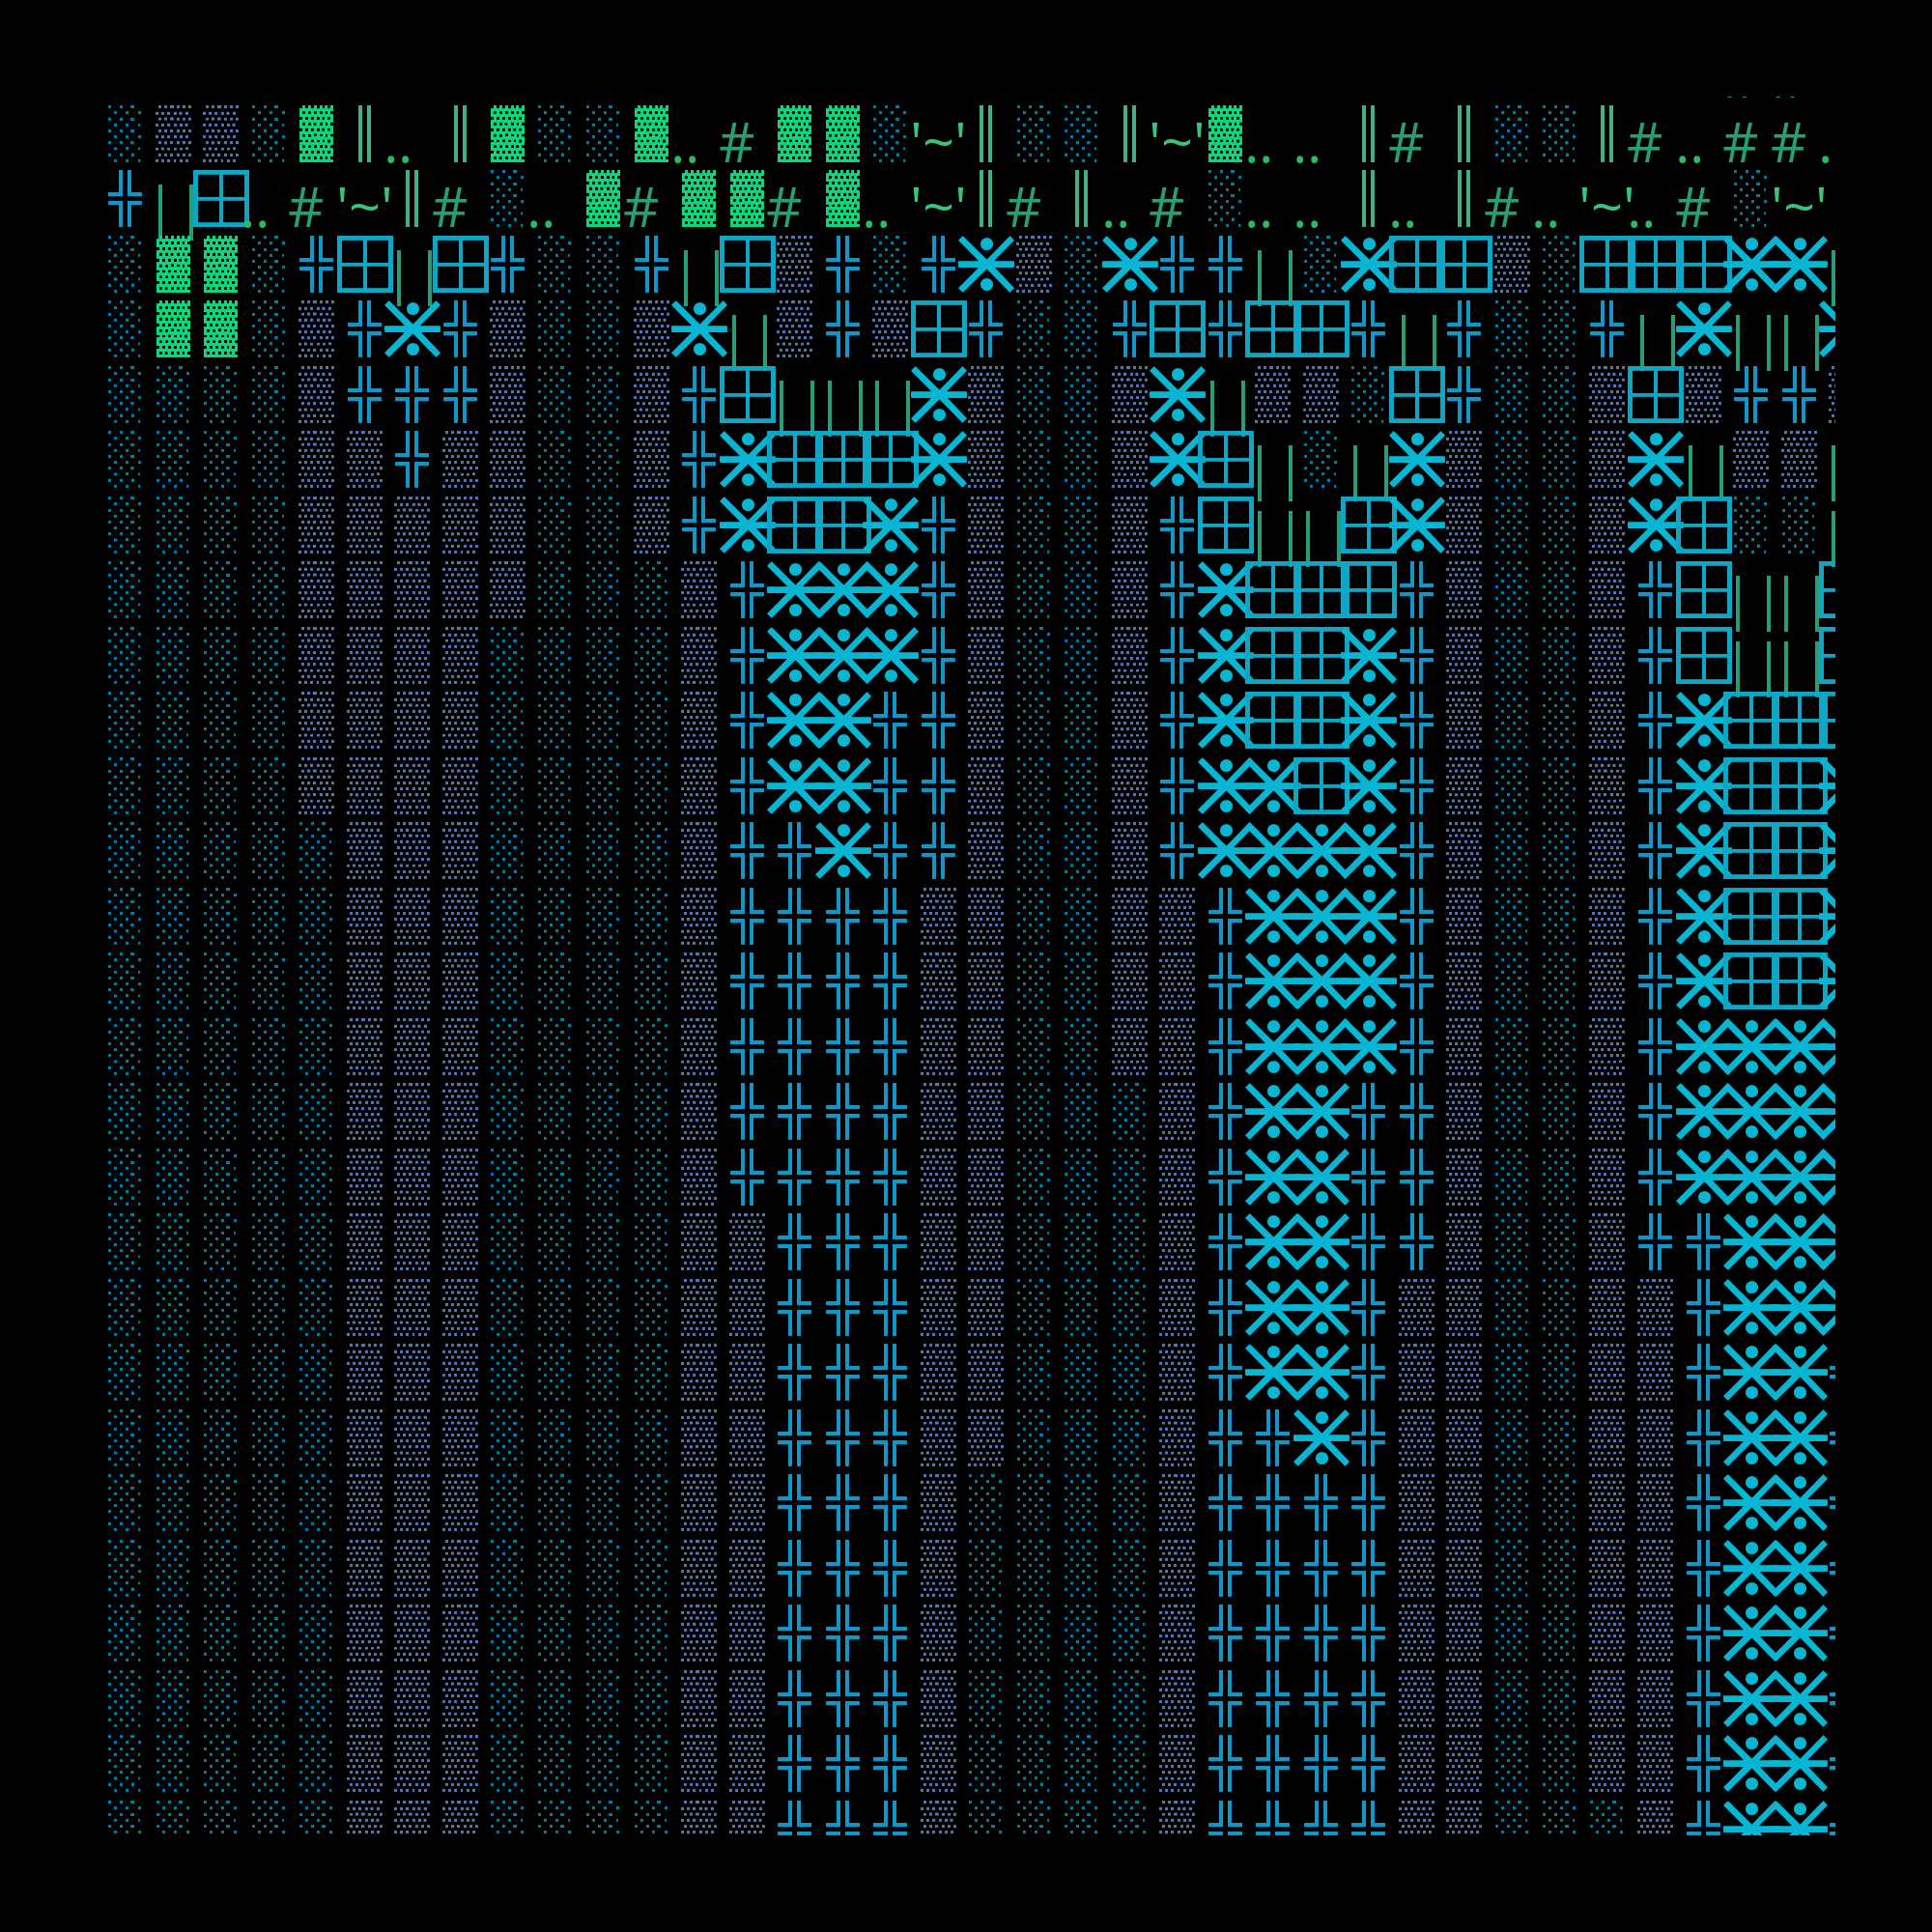Click the first '~' tilde glyph in the second row

364,208
